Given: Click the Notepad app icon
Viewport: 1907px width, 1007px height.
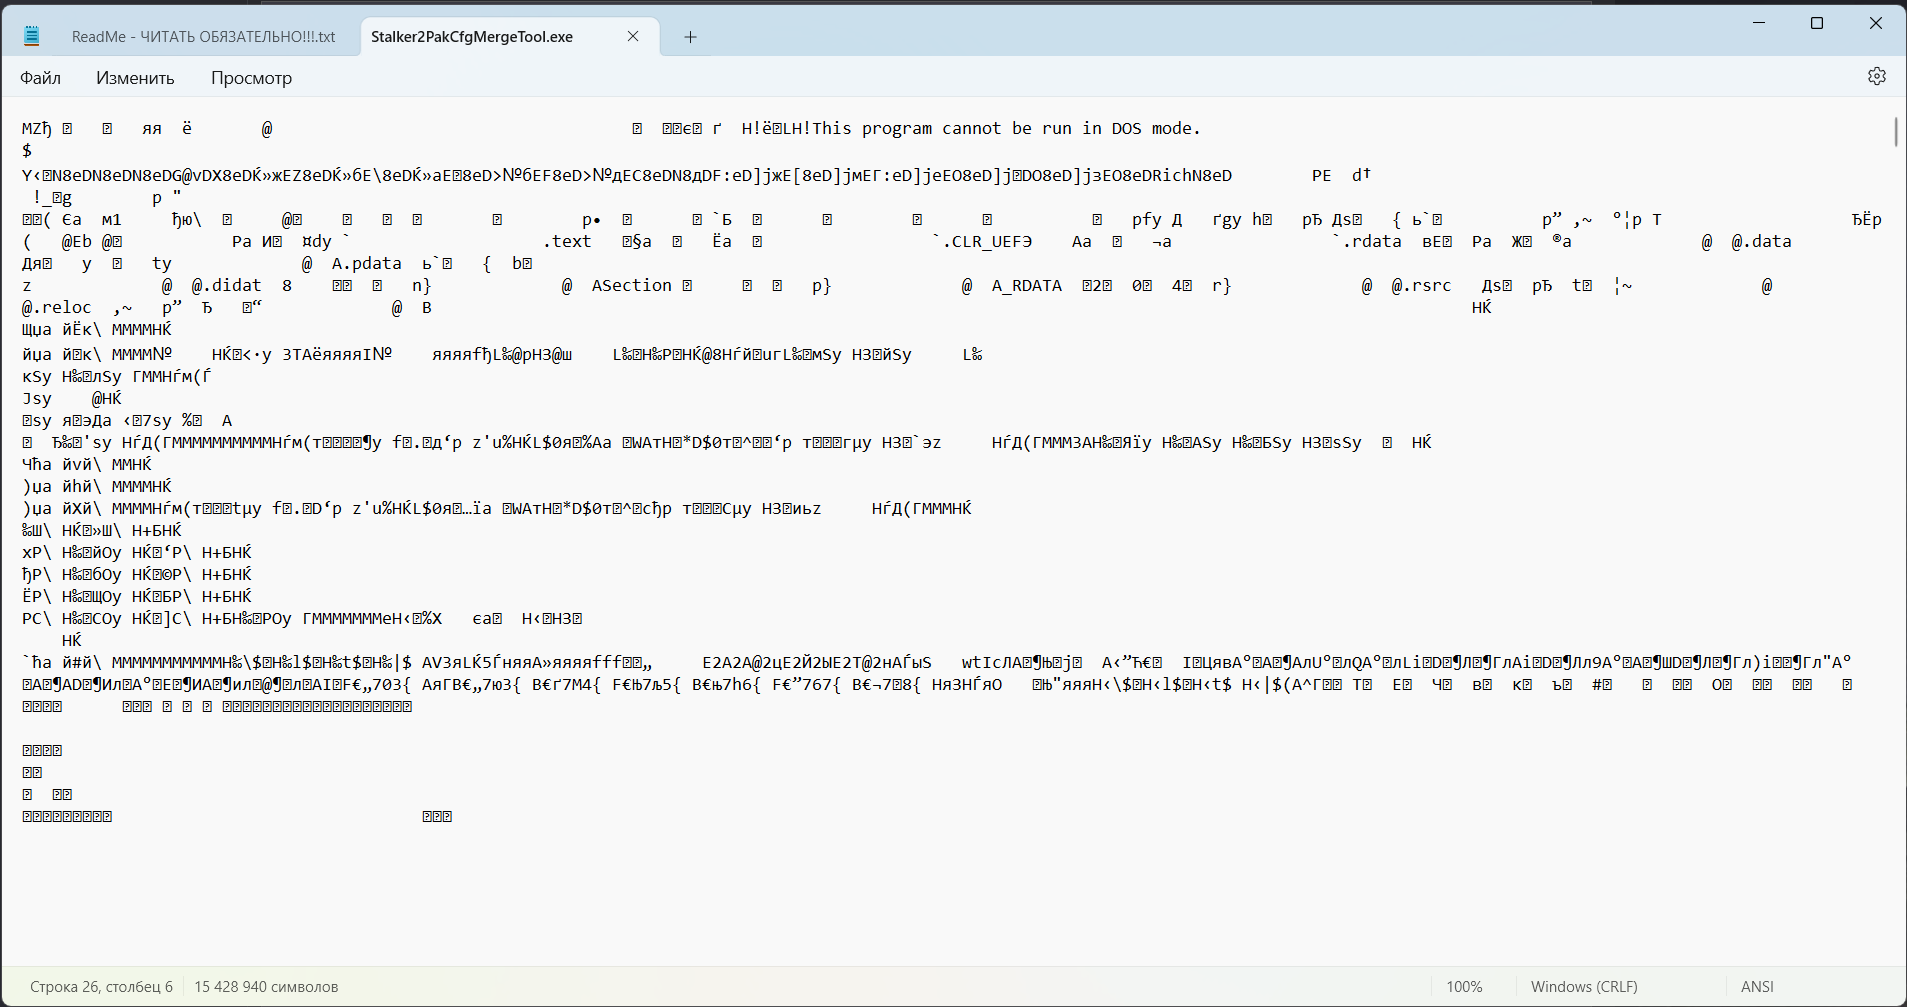Looking at the screenshot, I should (32, 36).
